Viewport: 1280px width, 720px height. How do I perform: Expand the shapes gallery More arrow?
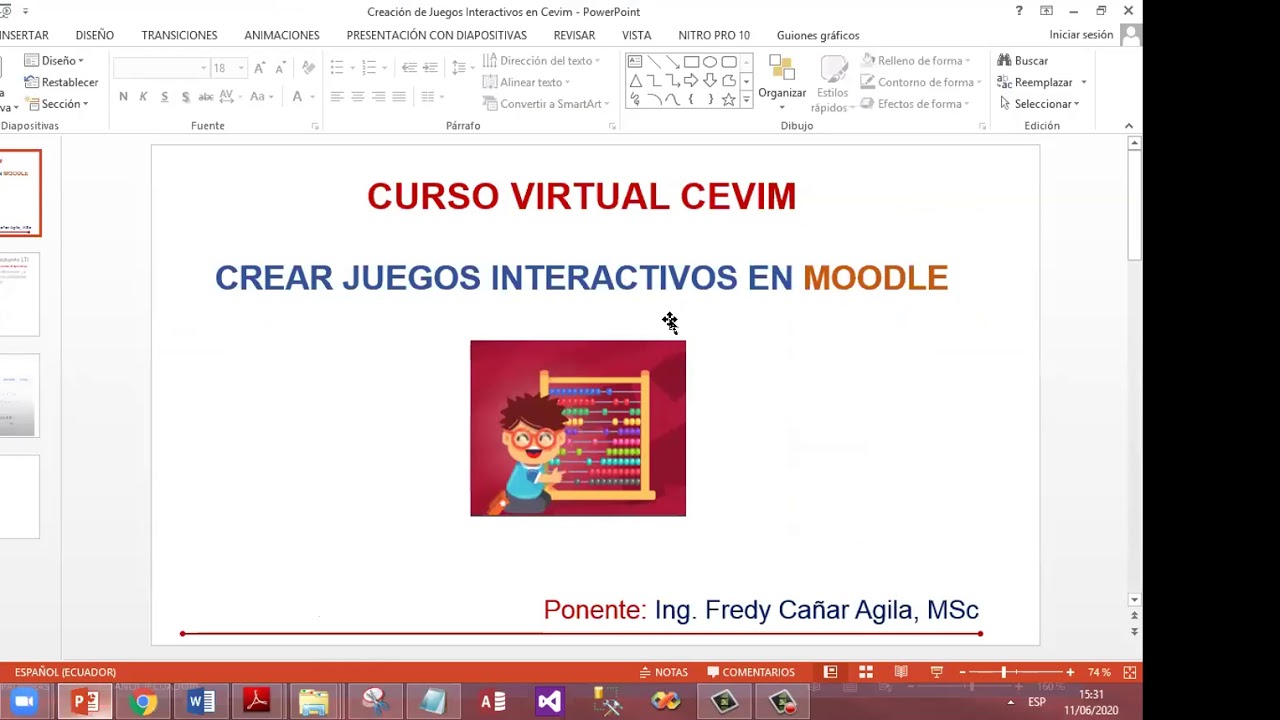pyautogui.click(x=746, y=100)
